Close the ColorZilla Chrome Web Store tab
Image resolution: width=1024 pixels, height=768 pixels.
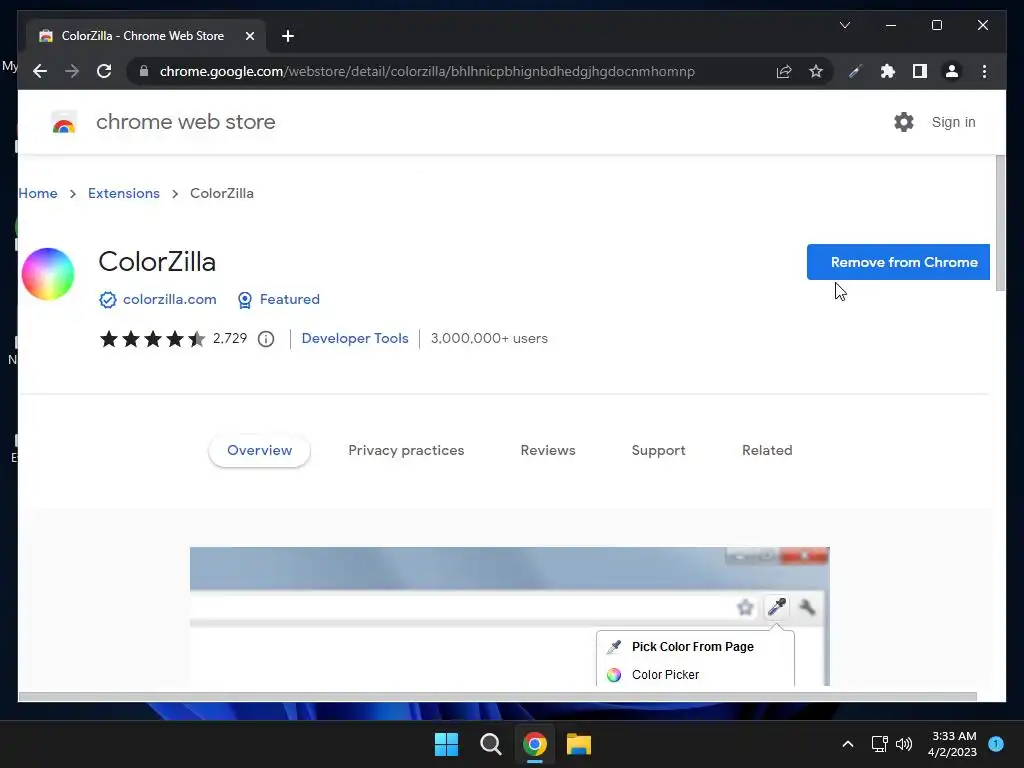(249, 36)
